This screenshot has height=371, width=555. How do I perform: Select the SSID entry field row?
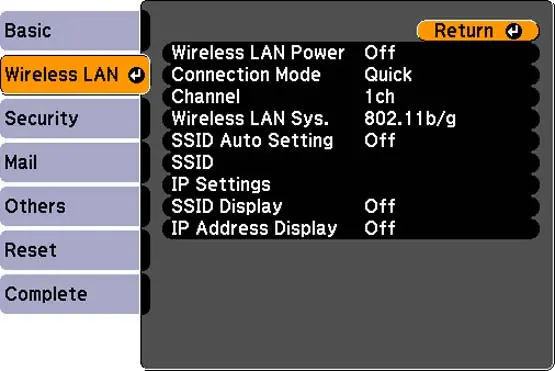pos(351,162)
